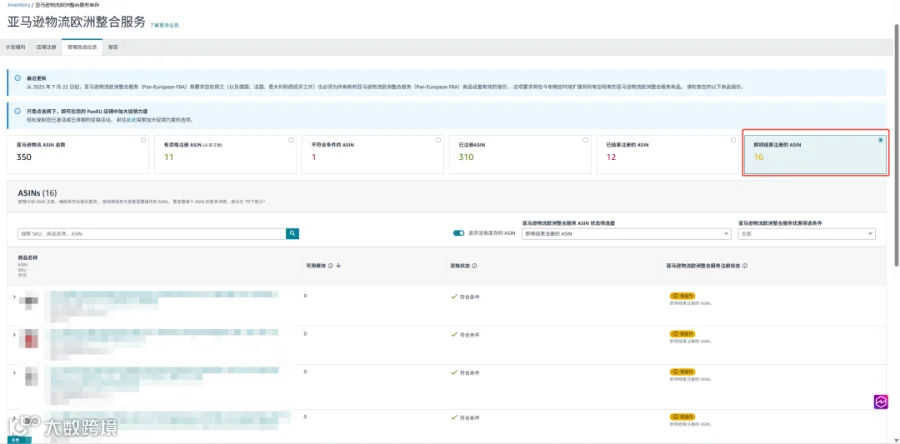900x444 pixels.
Task: Open the purple floating assistant icon
Action: click(x=881, y=402)
